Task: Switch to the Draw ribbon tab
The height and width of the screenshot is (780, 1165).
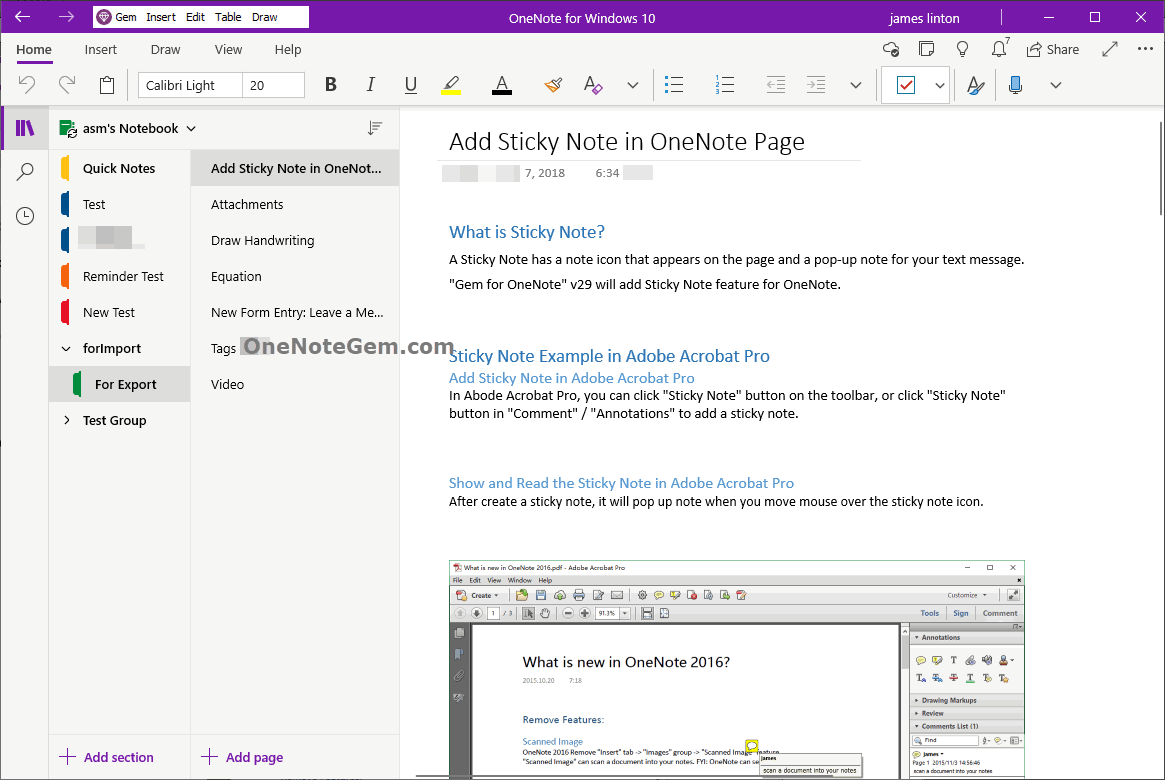Action: pos(166,50)
